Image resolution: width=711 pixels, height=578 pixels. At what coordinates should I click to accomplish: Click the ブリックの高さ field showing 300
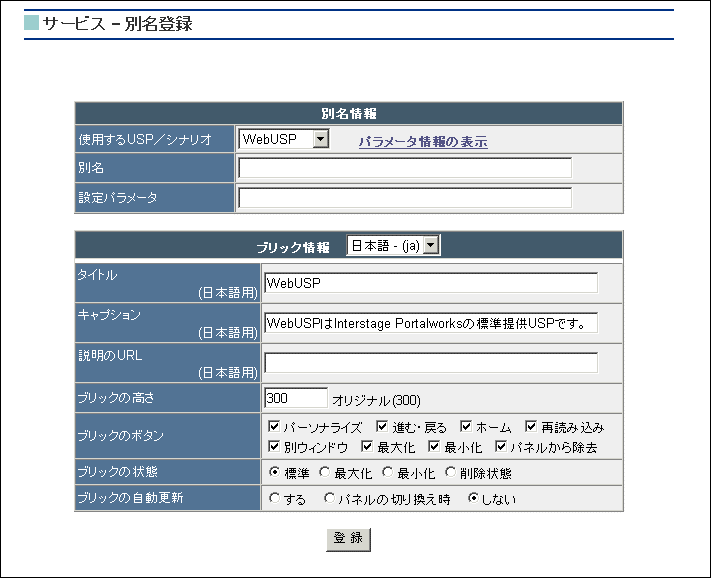(x=296, y=398)
